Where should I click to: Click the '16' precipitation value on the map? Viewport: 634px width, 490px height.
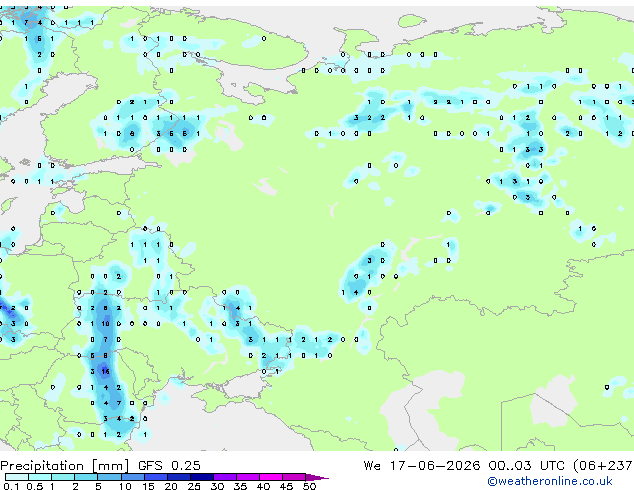coord(106,372)
